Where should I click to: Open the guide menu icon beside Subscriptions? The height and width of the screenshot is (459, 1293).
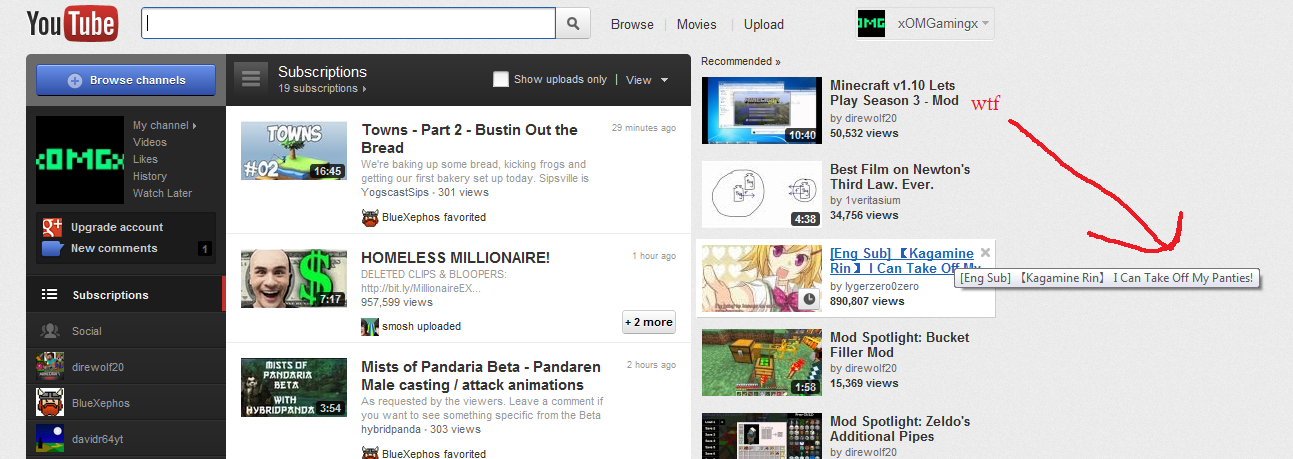(250, 79)
